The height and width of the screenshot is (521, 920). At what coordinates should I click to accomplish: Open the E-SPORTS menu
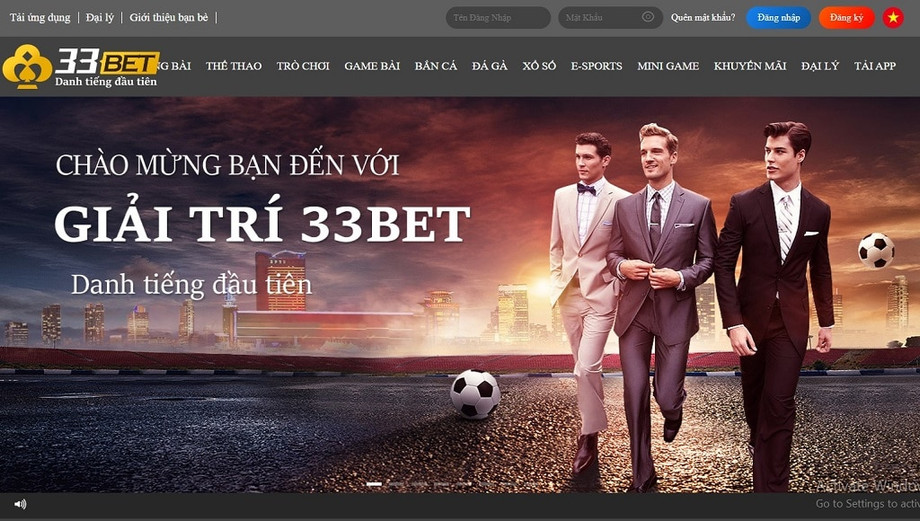[x=596, y=66]
